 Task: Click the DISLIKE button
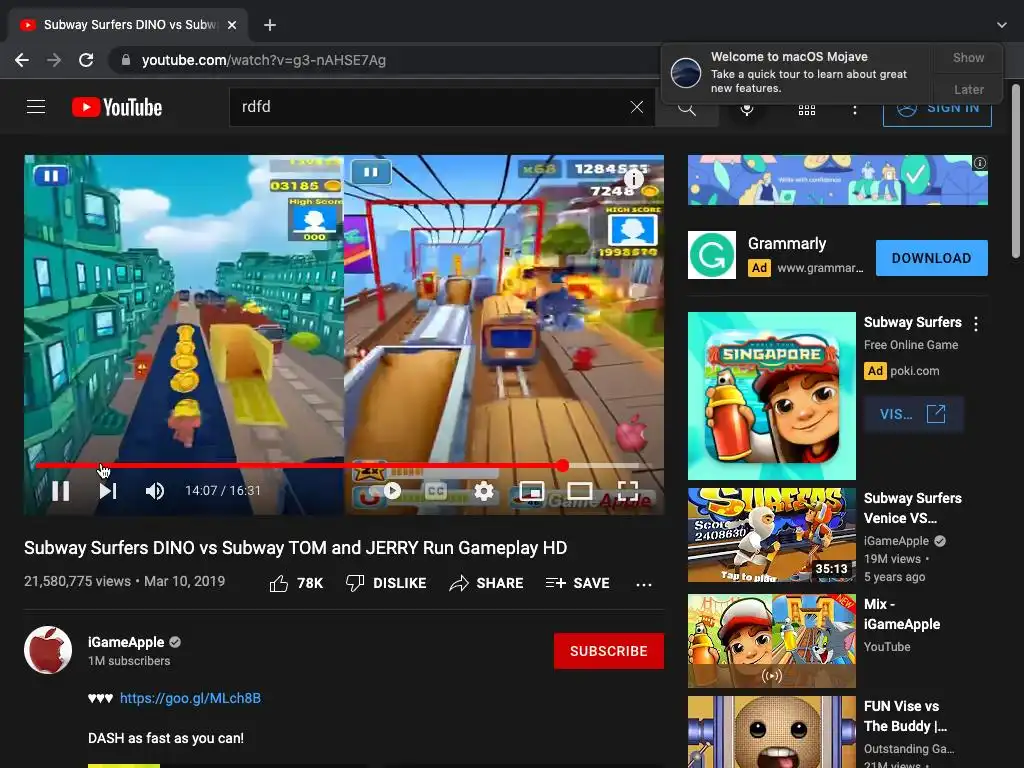point(386,583)
